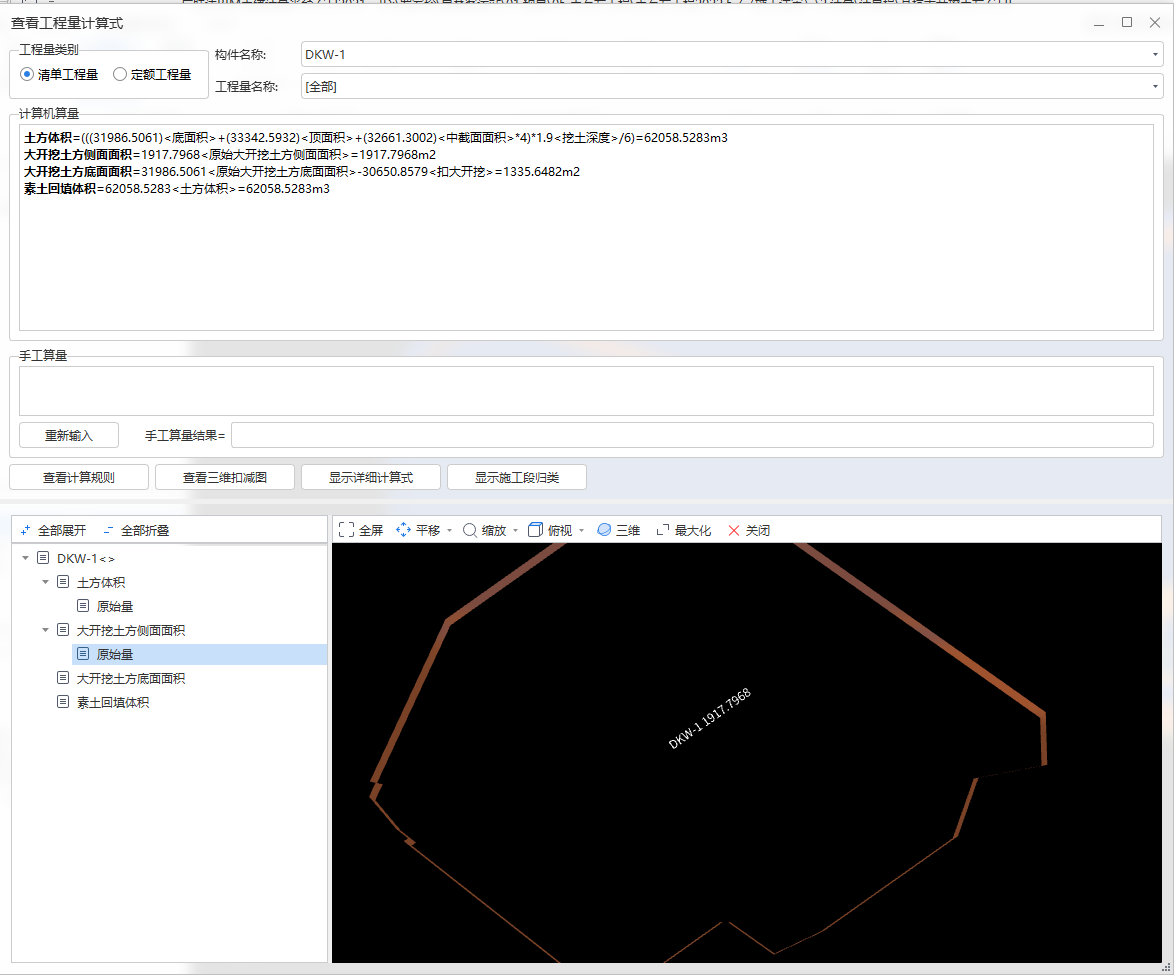Image resolution: width=1174 pixels, height=975 pixels.
Task: Click the 大开挖土方底面面积 formula line
Action: [302, 172]
